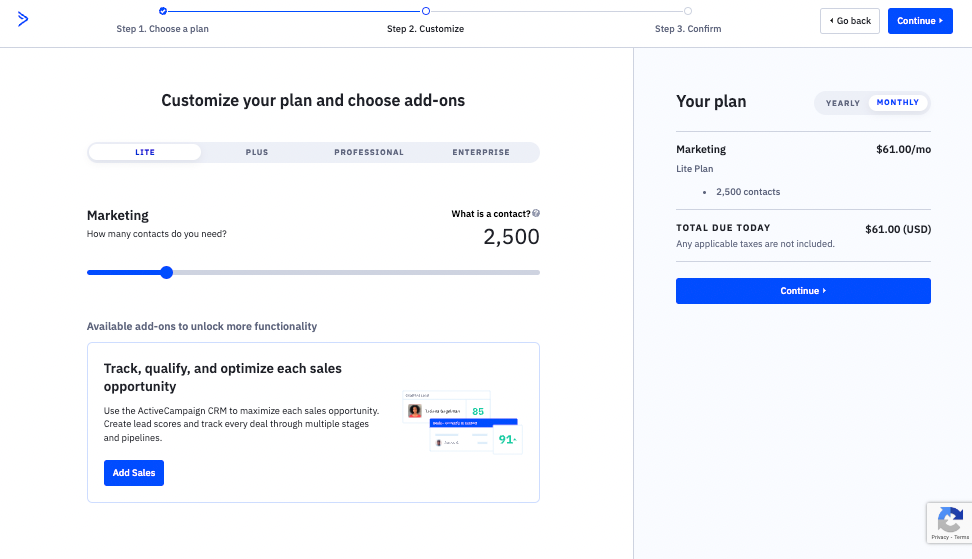
Task: Select the Enterprise plan tab
Action: pos(481,152)
